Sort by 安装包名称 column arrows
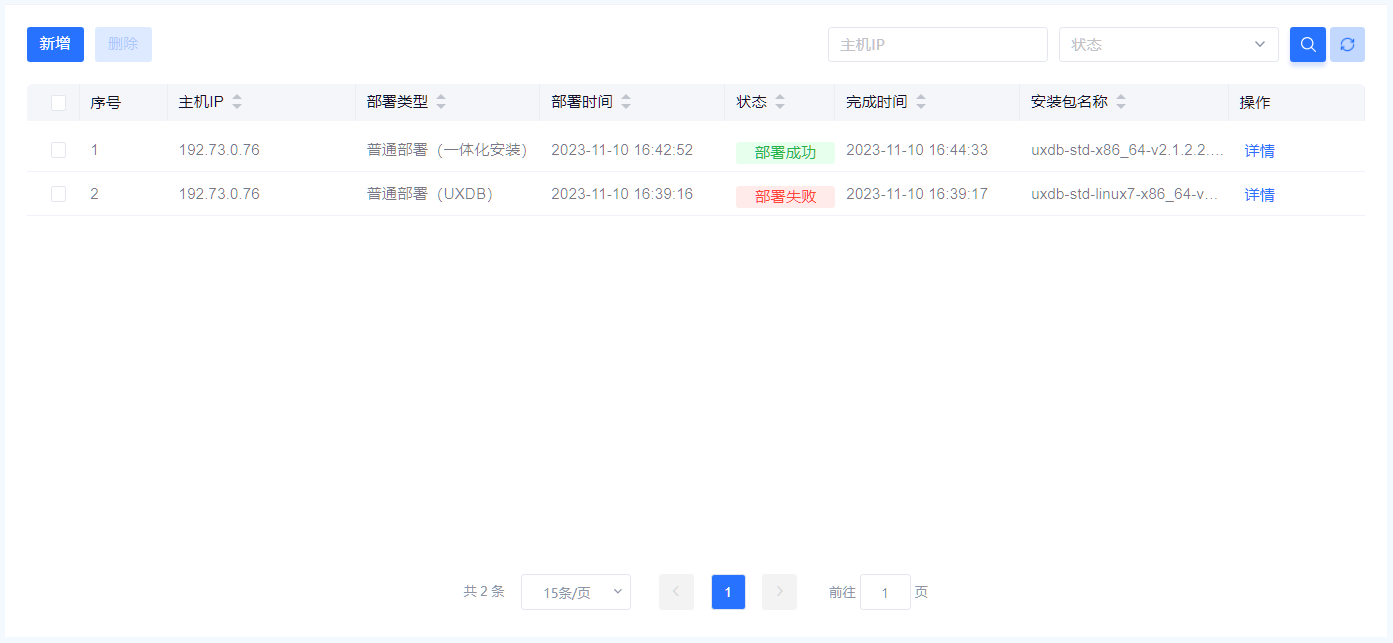The height and width of the screenshot is (643, 1393). (1121, 102)
